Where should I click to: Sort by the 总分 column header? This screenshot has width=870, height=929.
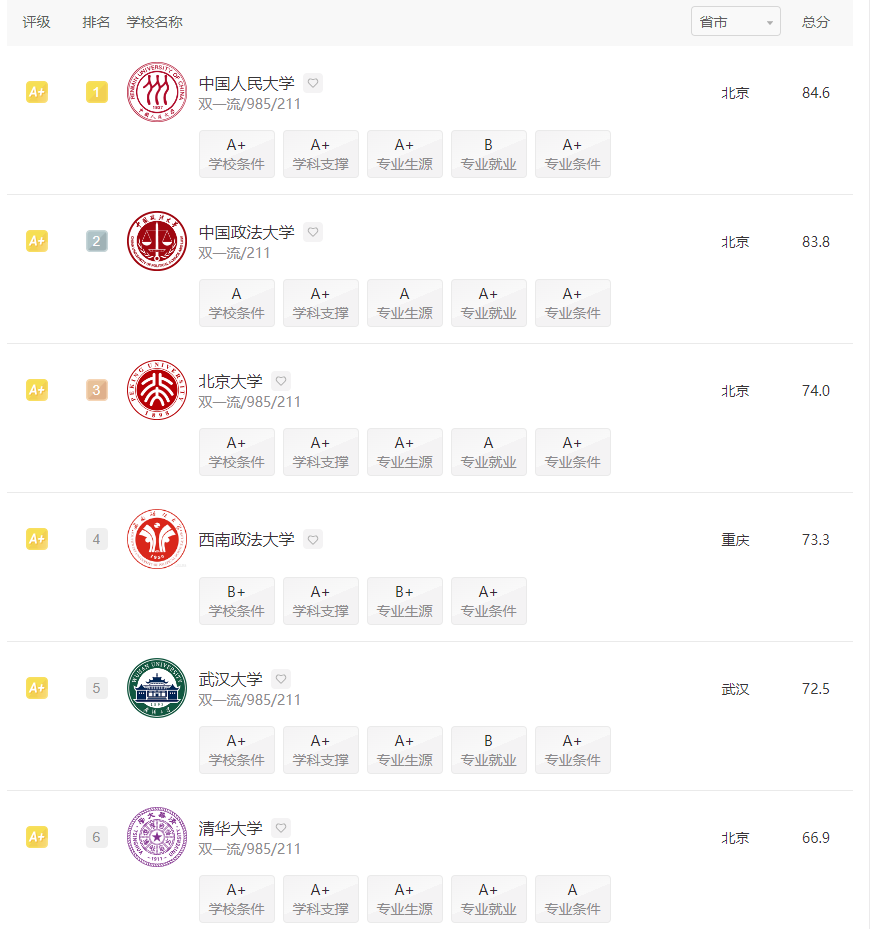point(815,22)
